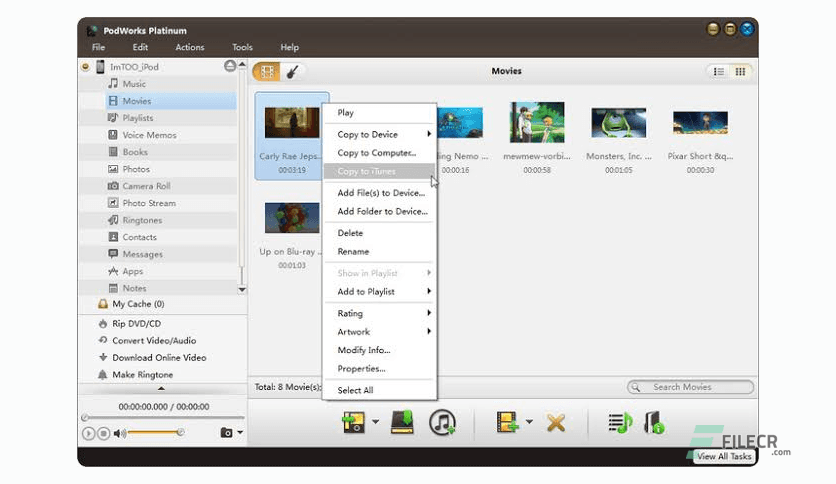Launch Download Online Video tool
The width and height of the screenshot is (836, 484).
point(159,358)
